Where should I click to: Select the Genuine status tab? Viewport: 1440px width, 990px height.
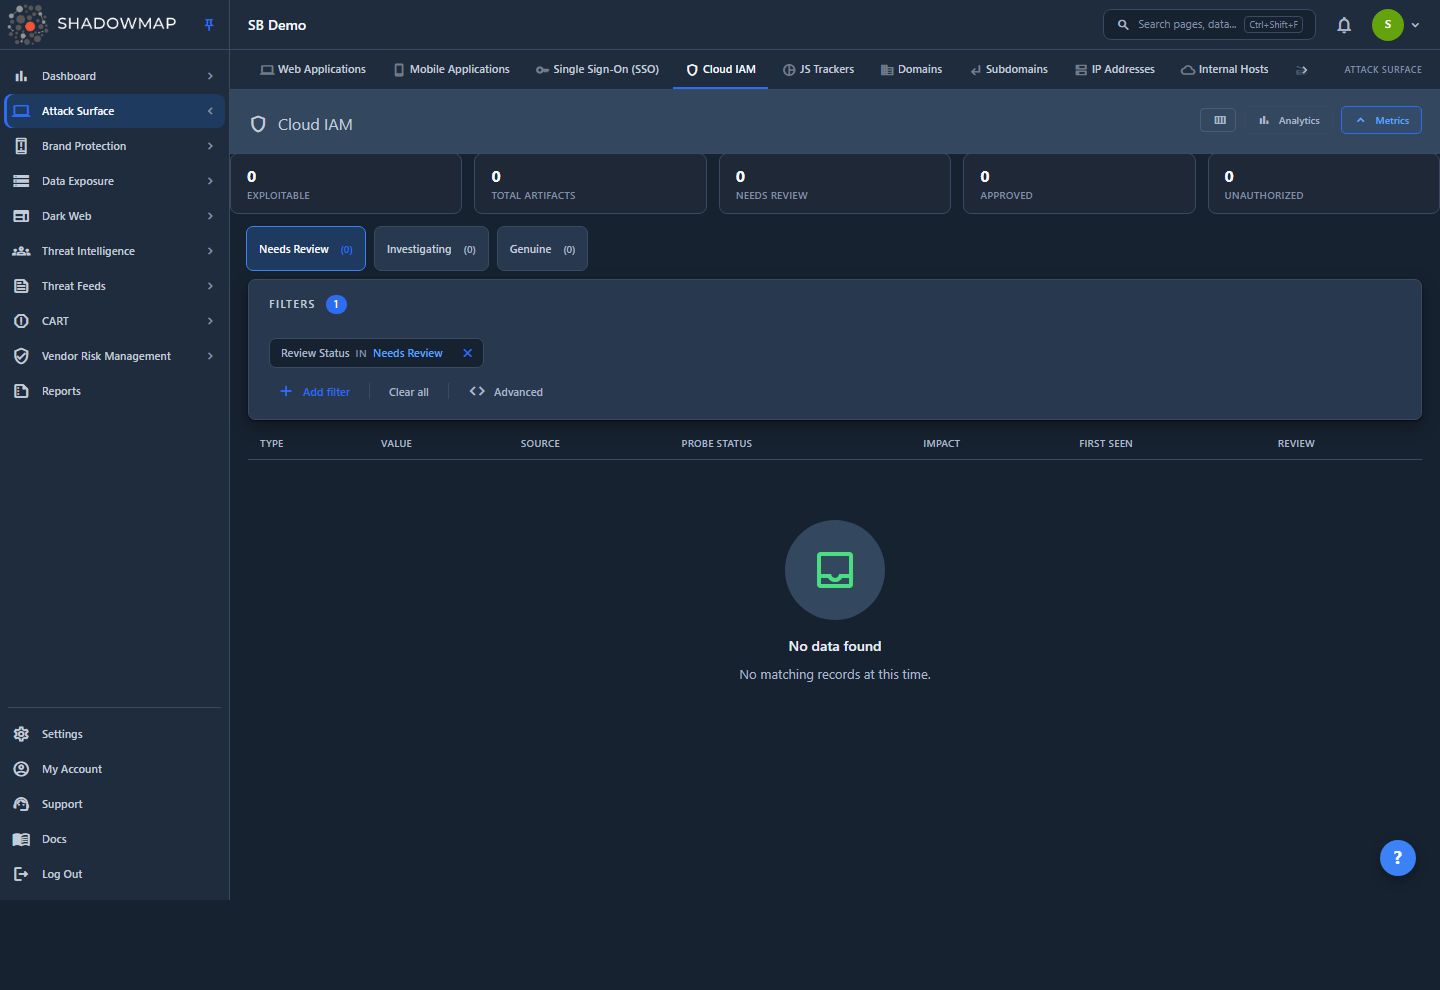pyautogui.click(x=542, y=249)
